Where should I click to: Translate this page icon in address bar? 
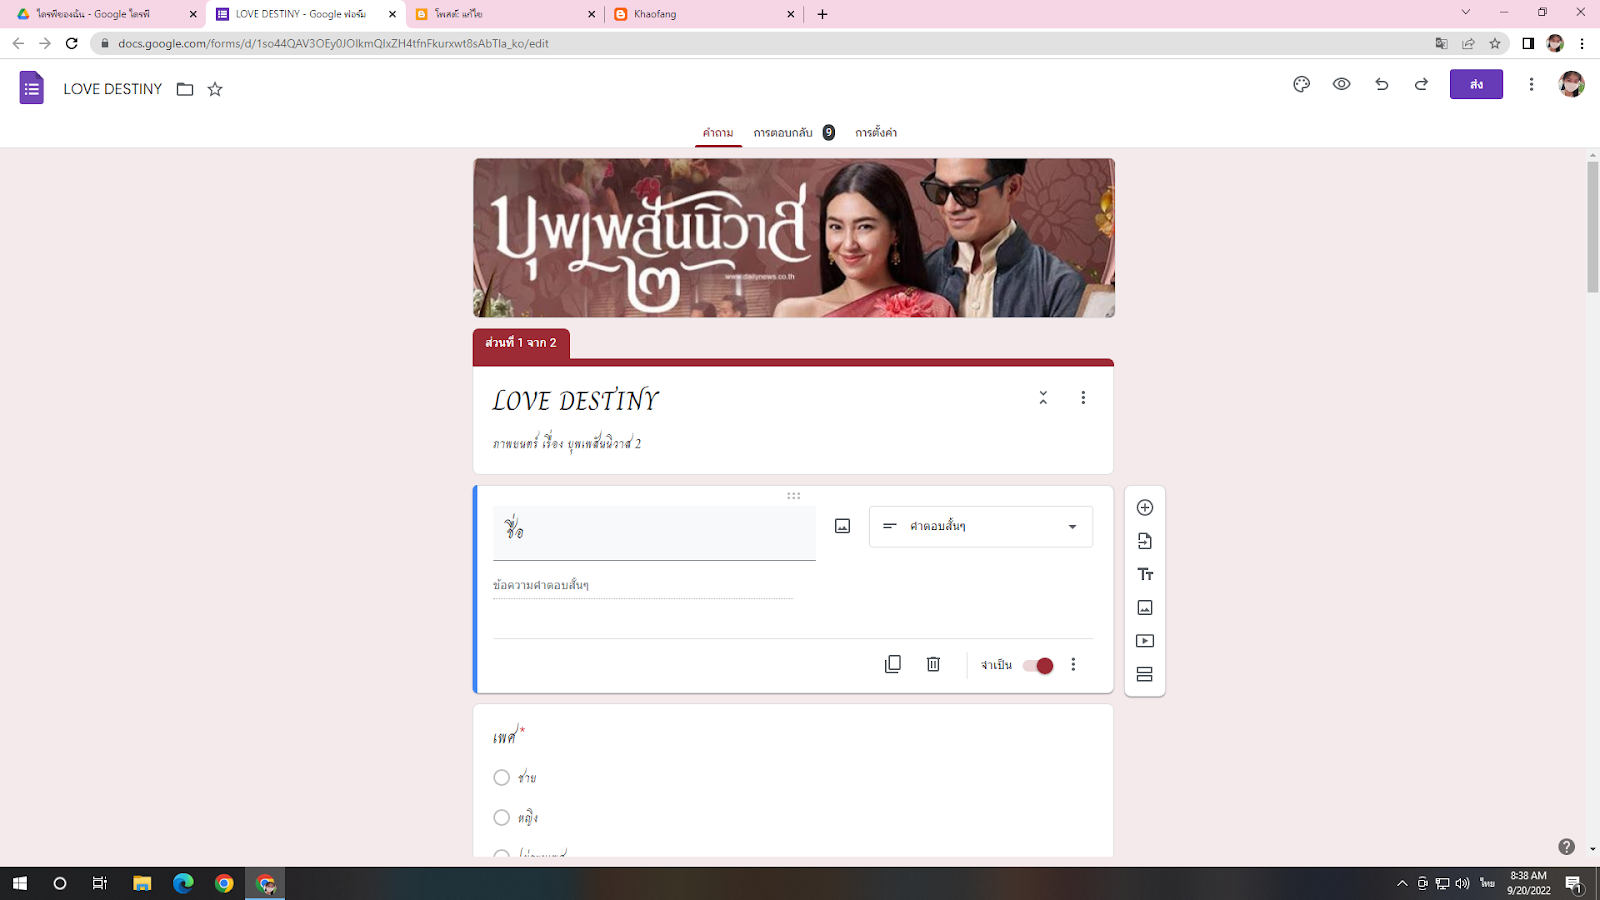(x=1441, y=43)
